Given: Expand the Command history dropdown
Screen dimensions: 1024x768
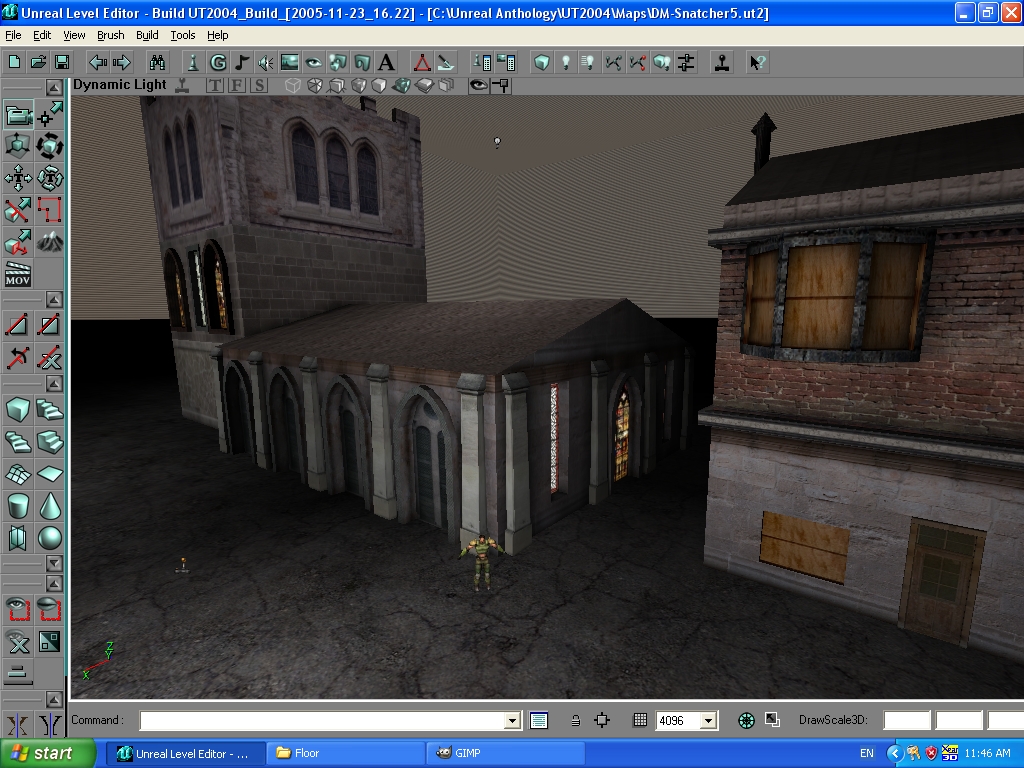Looking at the screenshot, I should [512, 720].
